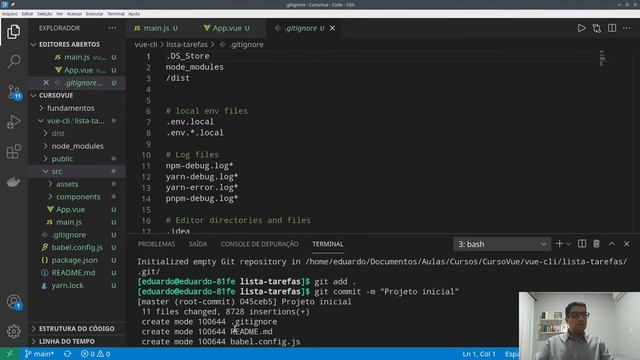Open Source Control view with 11 changes
Viewport: 640px width, 360px height.
[13, 92]
